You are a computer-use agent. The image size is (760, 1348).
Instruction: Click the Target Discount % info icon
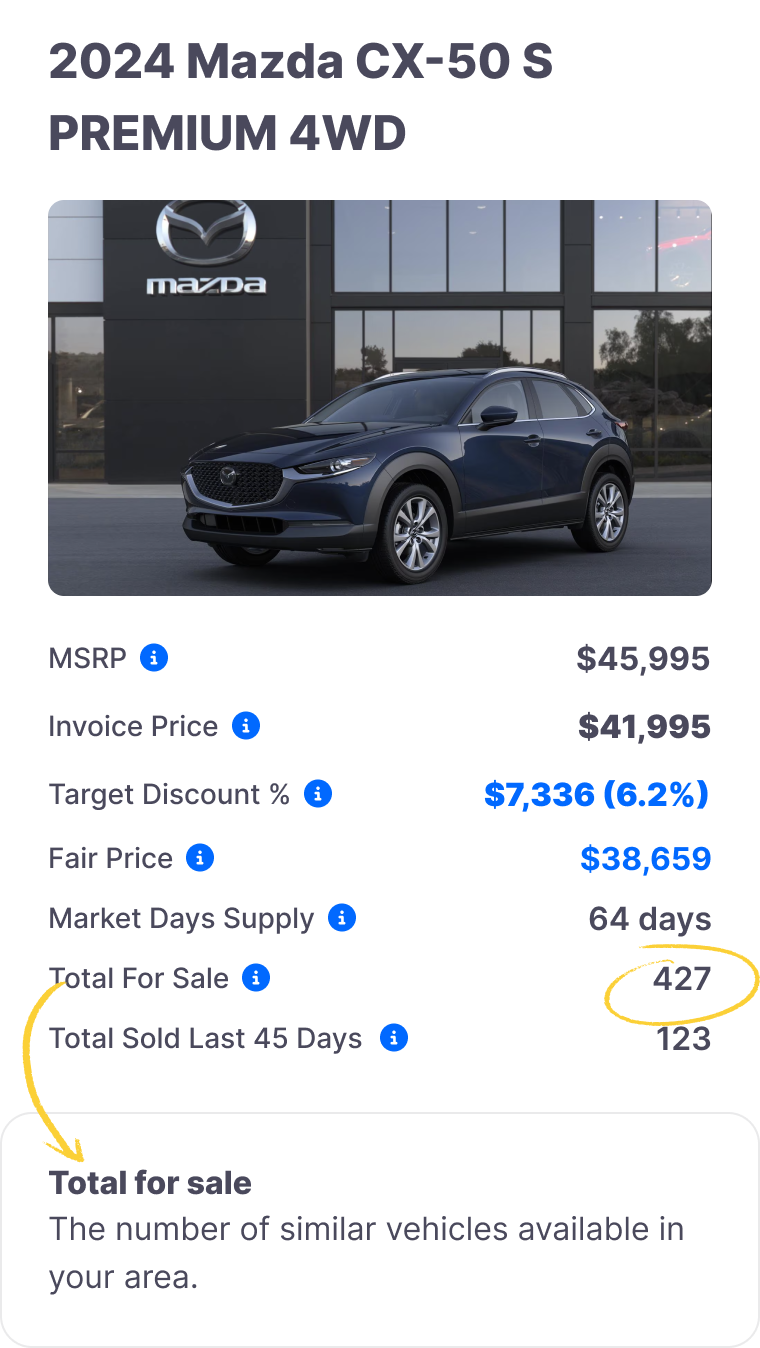click(x=318, y=794)
